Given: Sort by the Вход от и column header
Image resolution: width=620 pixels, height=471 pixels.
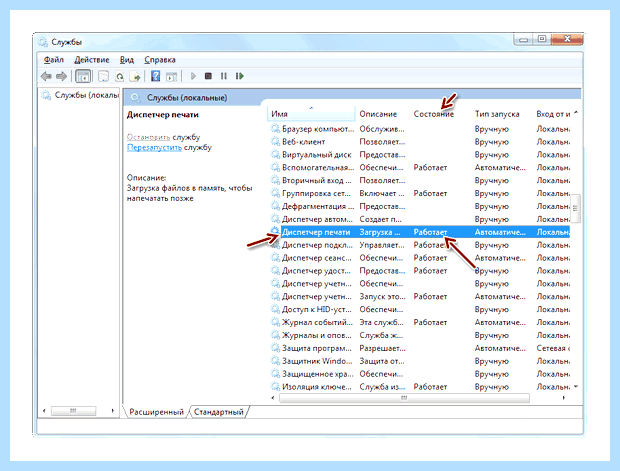Looking at the screenshot, I should [x=553, y=113].
